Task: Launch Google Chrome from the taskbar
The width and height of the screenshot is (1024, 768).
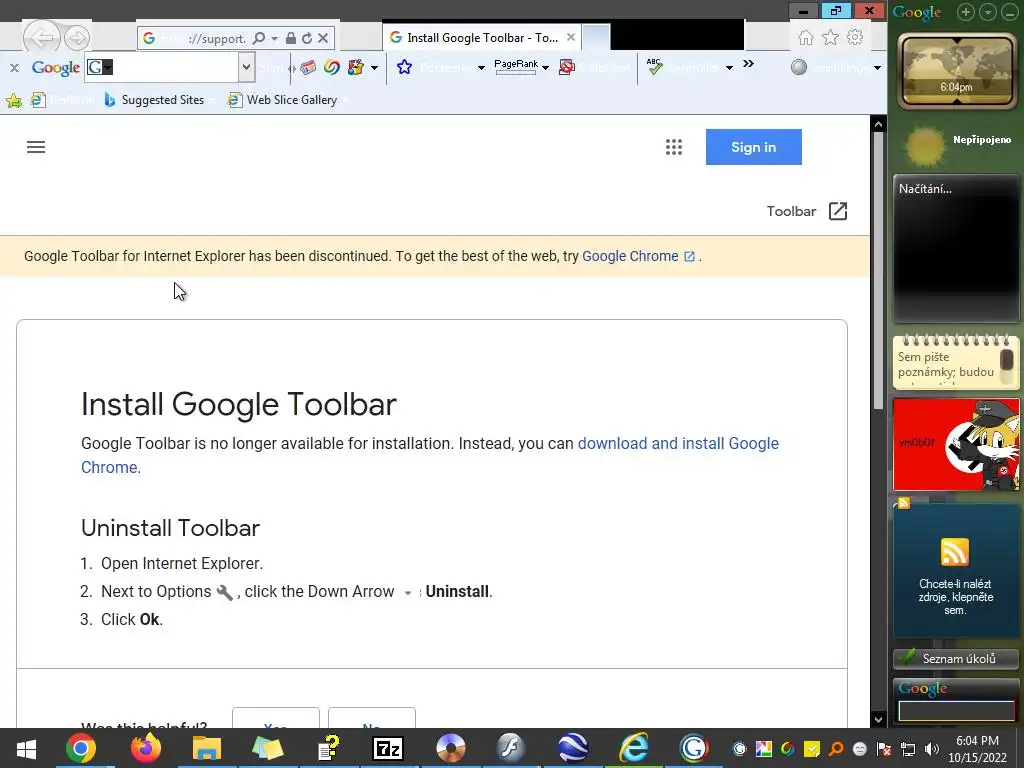Action: [x=80, y=748]
